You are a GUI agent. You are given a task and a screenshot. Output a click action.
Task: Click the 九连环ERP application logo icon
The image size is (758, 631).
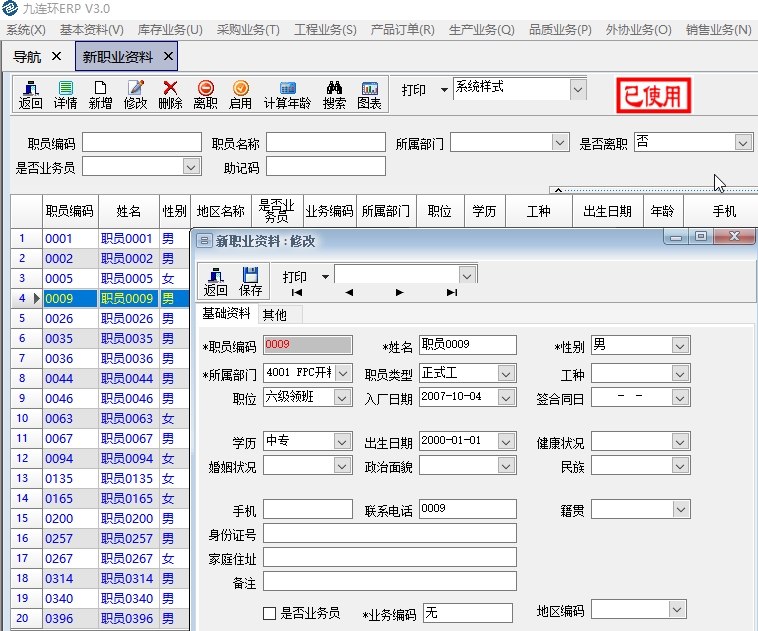10,8
